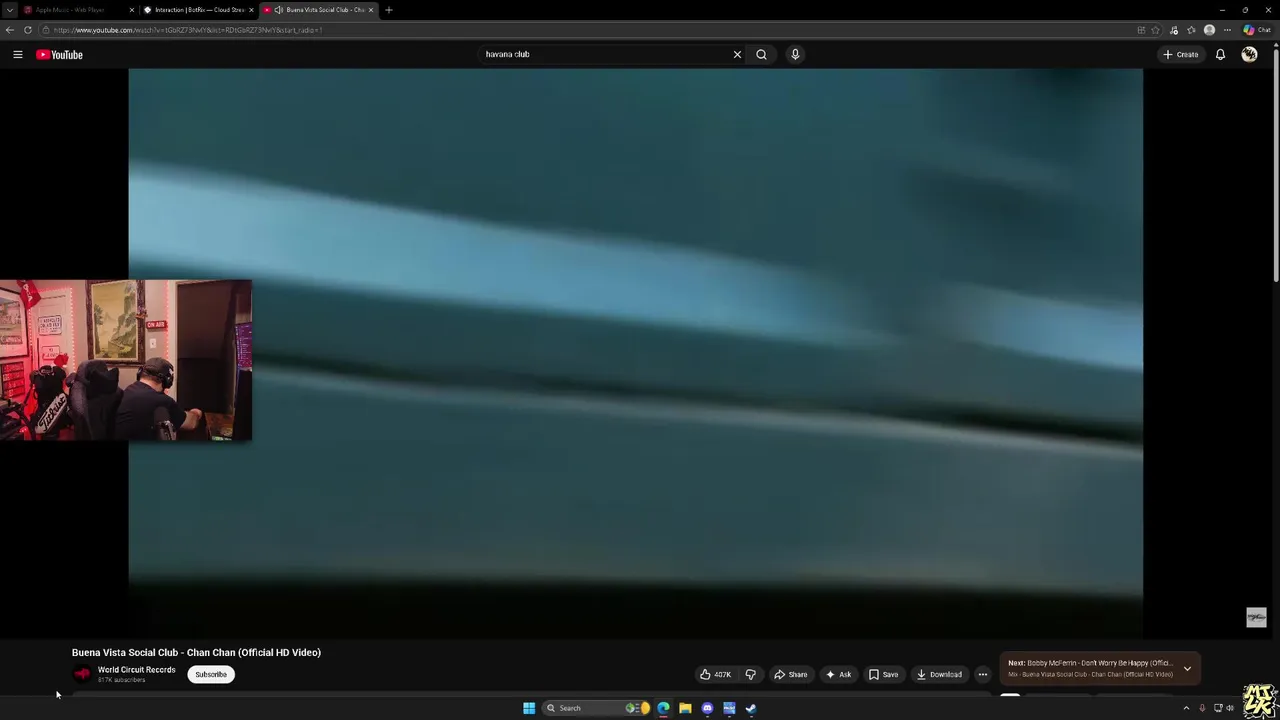Add page to favorites star
The image size is (1280, 720).
(x=1155, y=30)
